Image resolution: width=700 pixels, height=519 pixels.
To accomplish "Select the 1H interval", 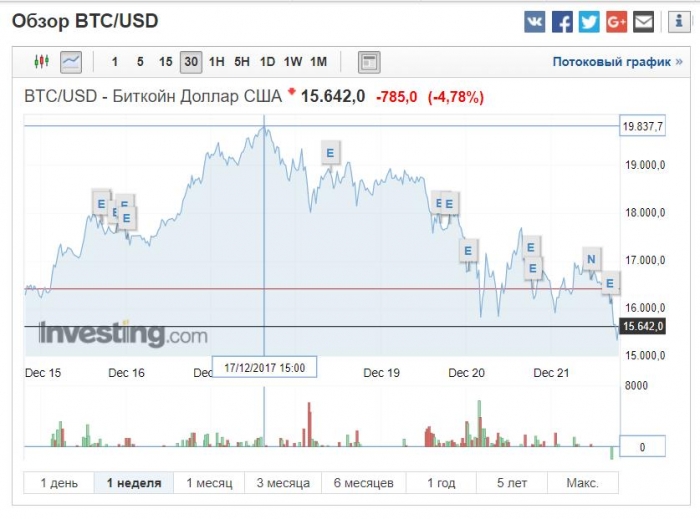I will pyautogui.click(x=216, y=62).
